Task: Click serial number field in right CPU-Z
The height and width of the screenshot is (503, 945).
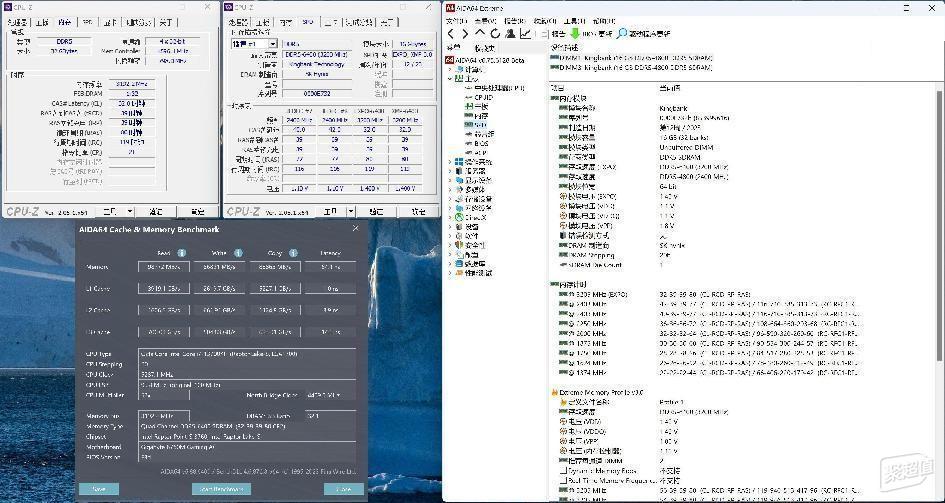Action: coord(317,94)
